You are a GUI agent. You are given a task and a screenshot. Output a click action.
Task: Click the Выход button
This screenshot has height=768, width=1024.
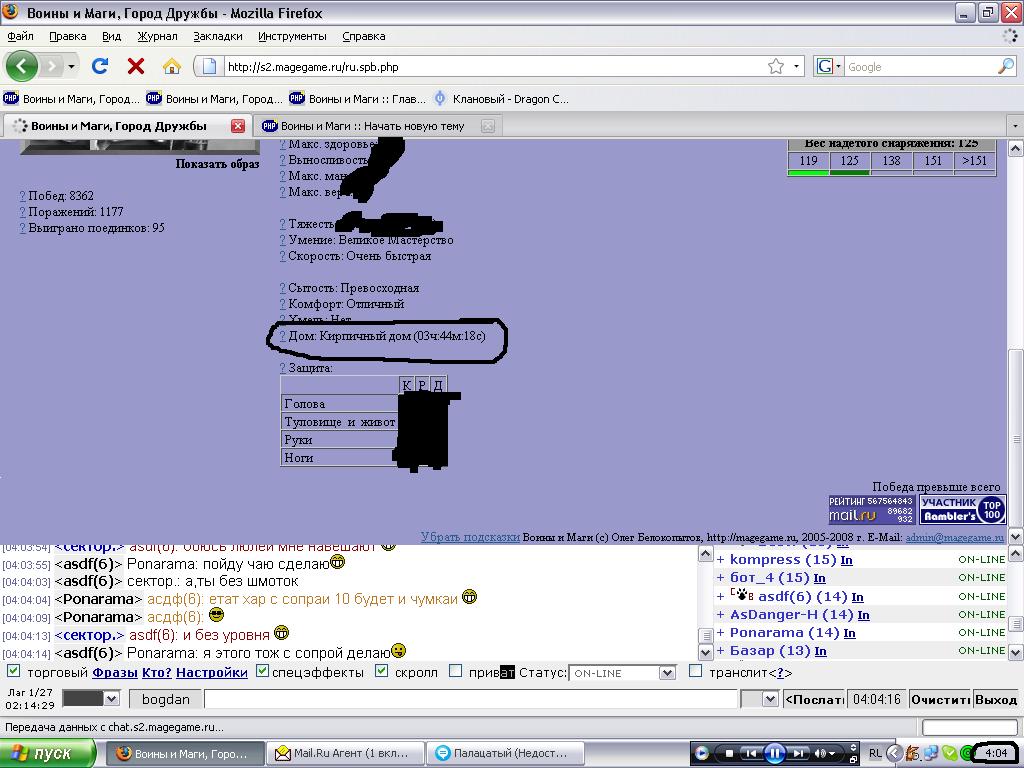(996, 699)
